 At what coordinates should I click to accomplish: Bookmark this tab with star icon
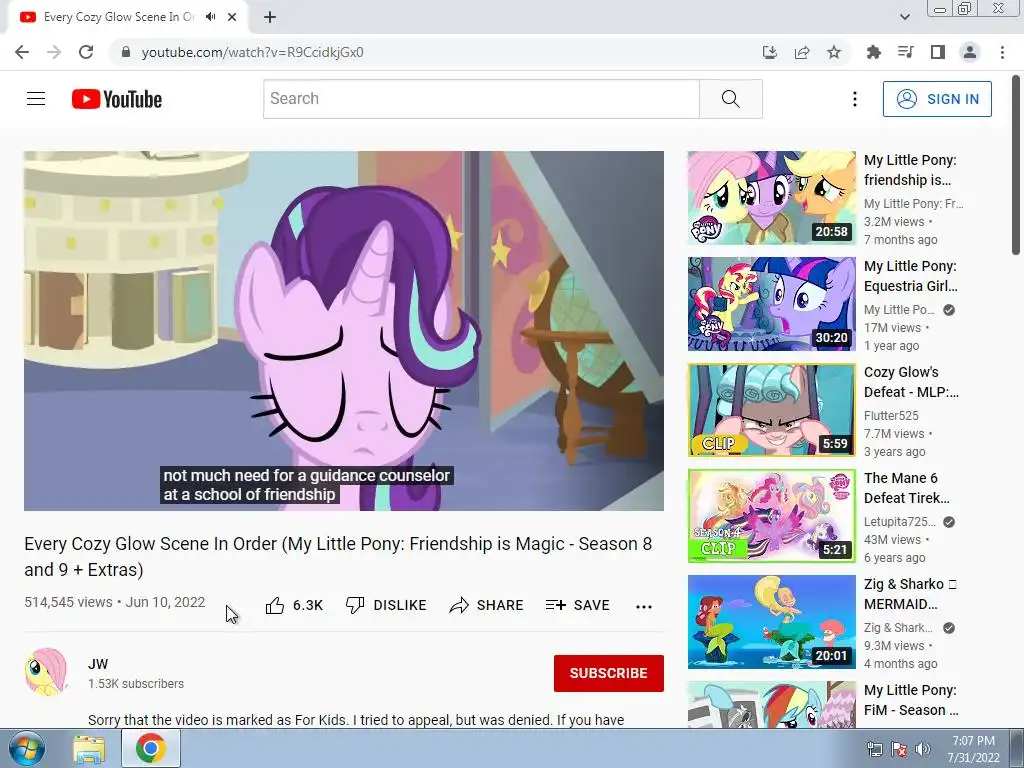pyautogui.click(x=834, y=52)
